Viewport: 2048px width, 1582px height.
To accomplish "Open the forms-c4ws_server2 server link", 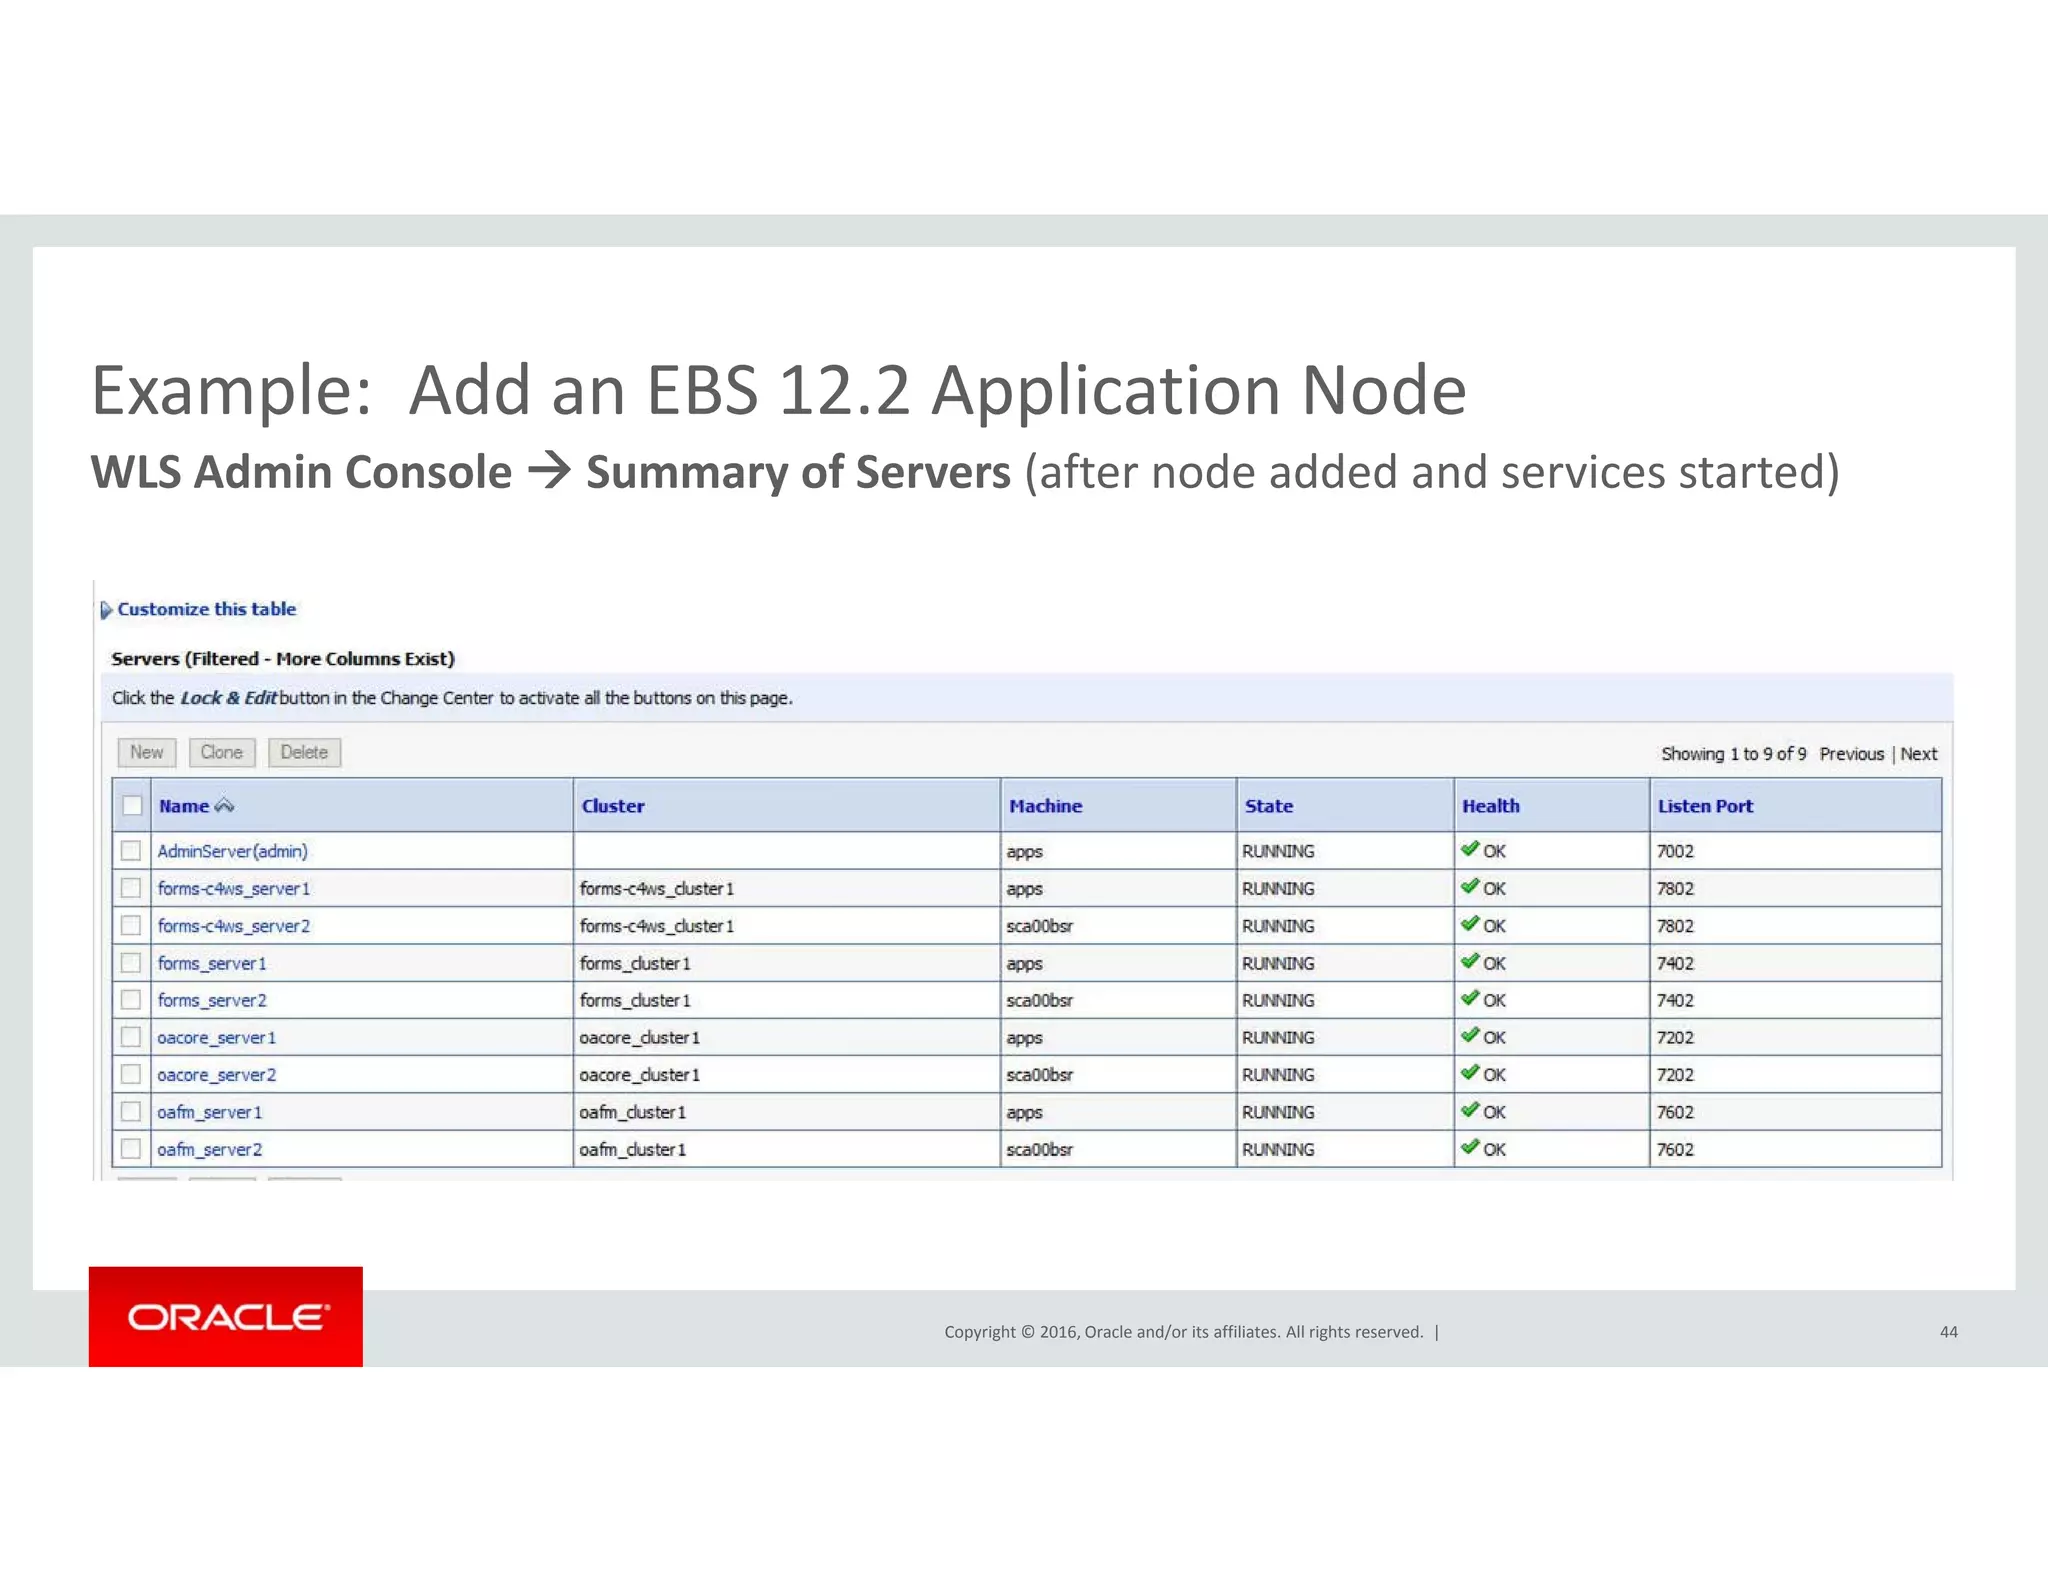I will [x=234, y=926].
